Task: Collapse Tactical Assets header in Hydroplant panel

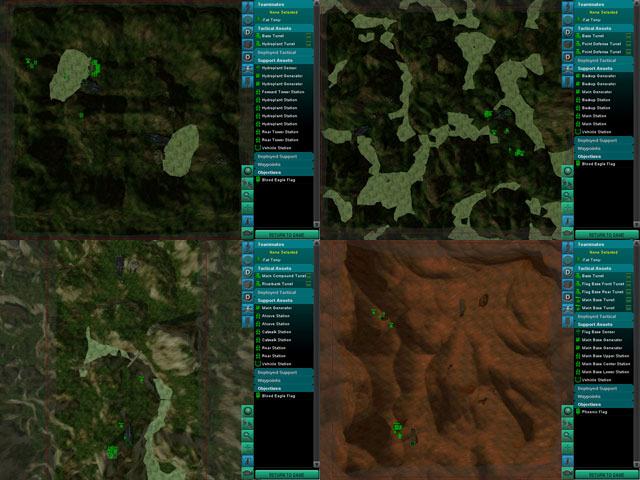Action: pyautogui.click(x=284, y=28)
